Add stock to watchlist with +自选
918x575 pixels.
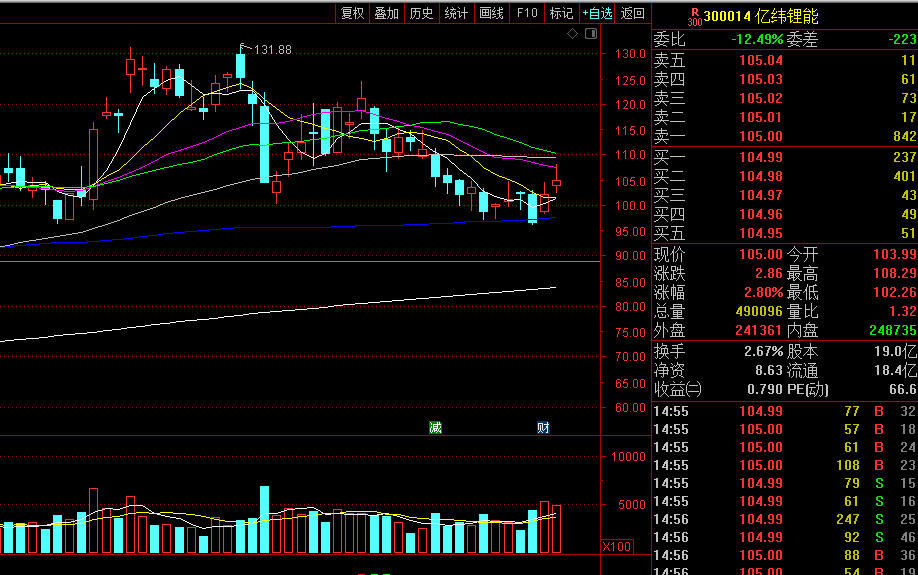click(597, 13)
